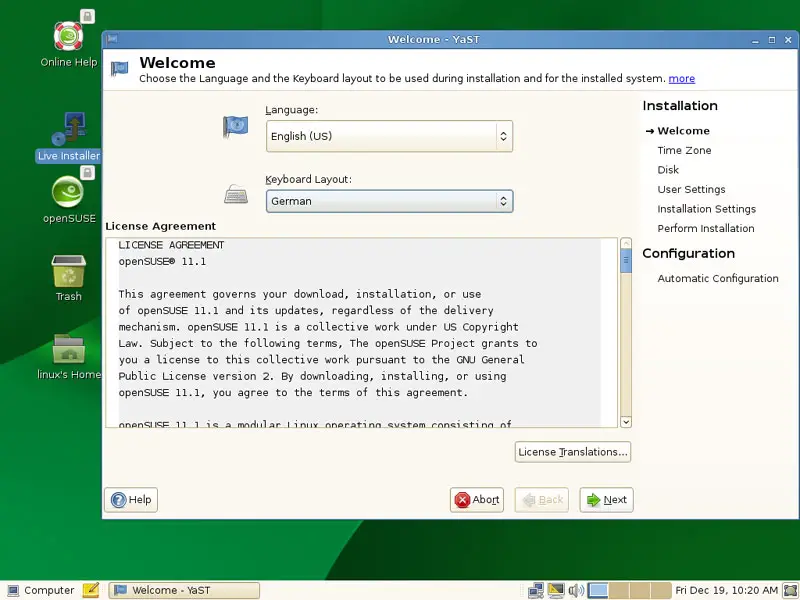This screenshot has height=600, width=800.
Task: Click the network connection tray icon
Action: [x=536, y=590]
